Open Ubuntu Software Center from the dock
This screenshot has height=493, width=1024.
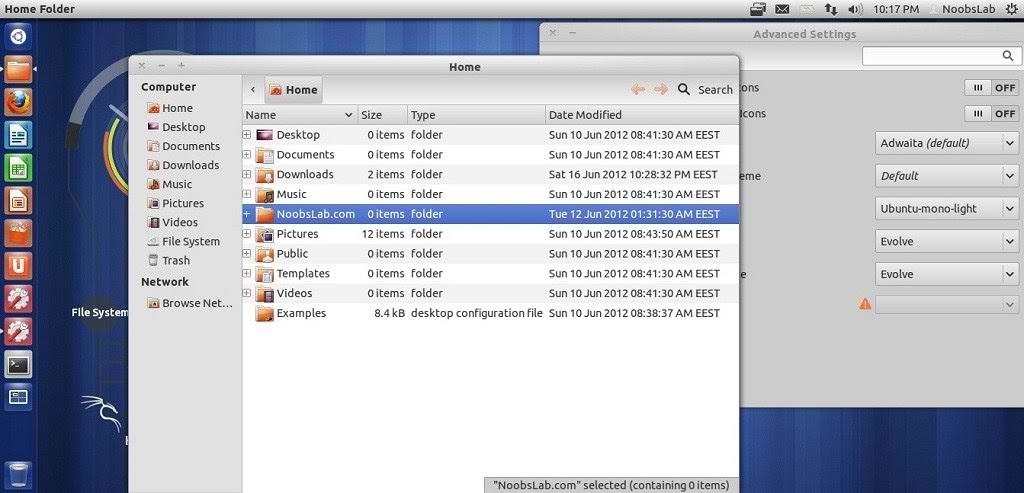point(18,233)
